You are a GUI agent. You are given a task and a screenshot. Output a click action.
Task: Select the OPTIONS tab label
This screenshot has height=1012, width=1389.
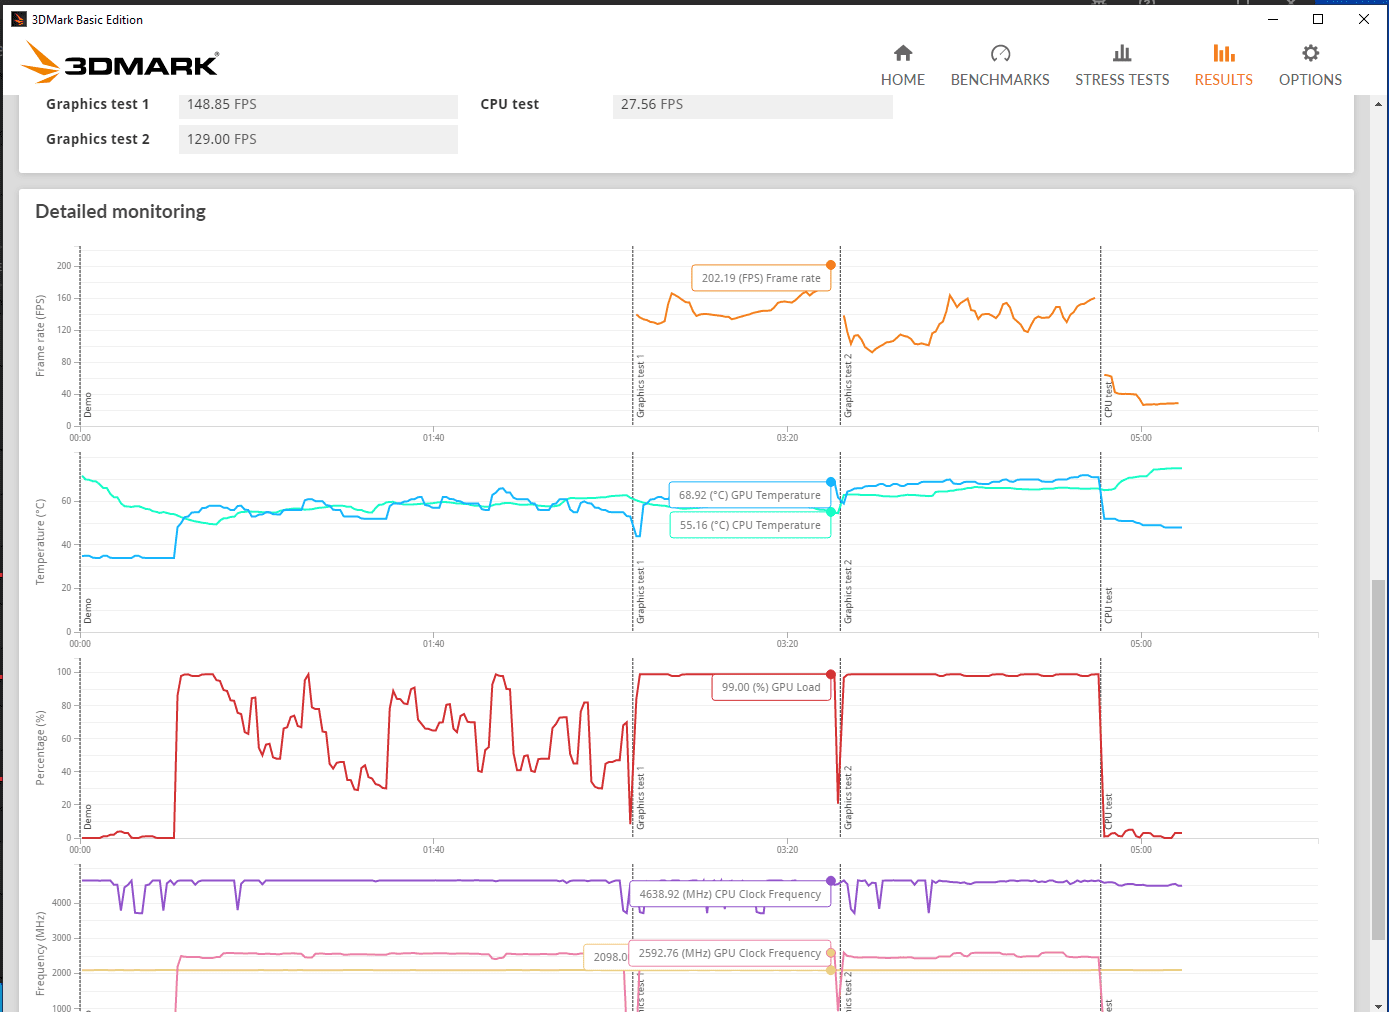coord(1310,80)
